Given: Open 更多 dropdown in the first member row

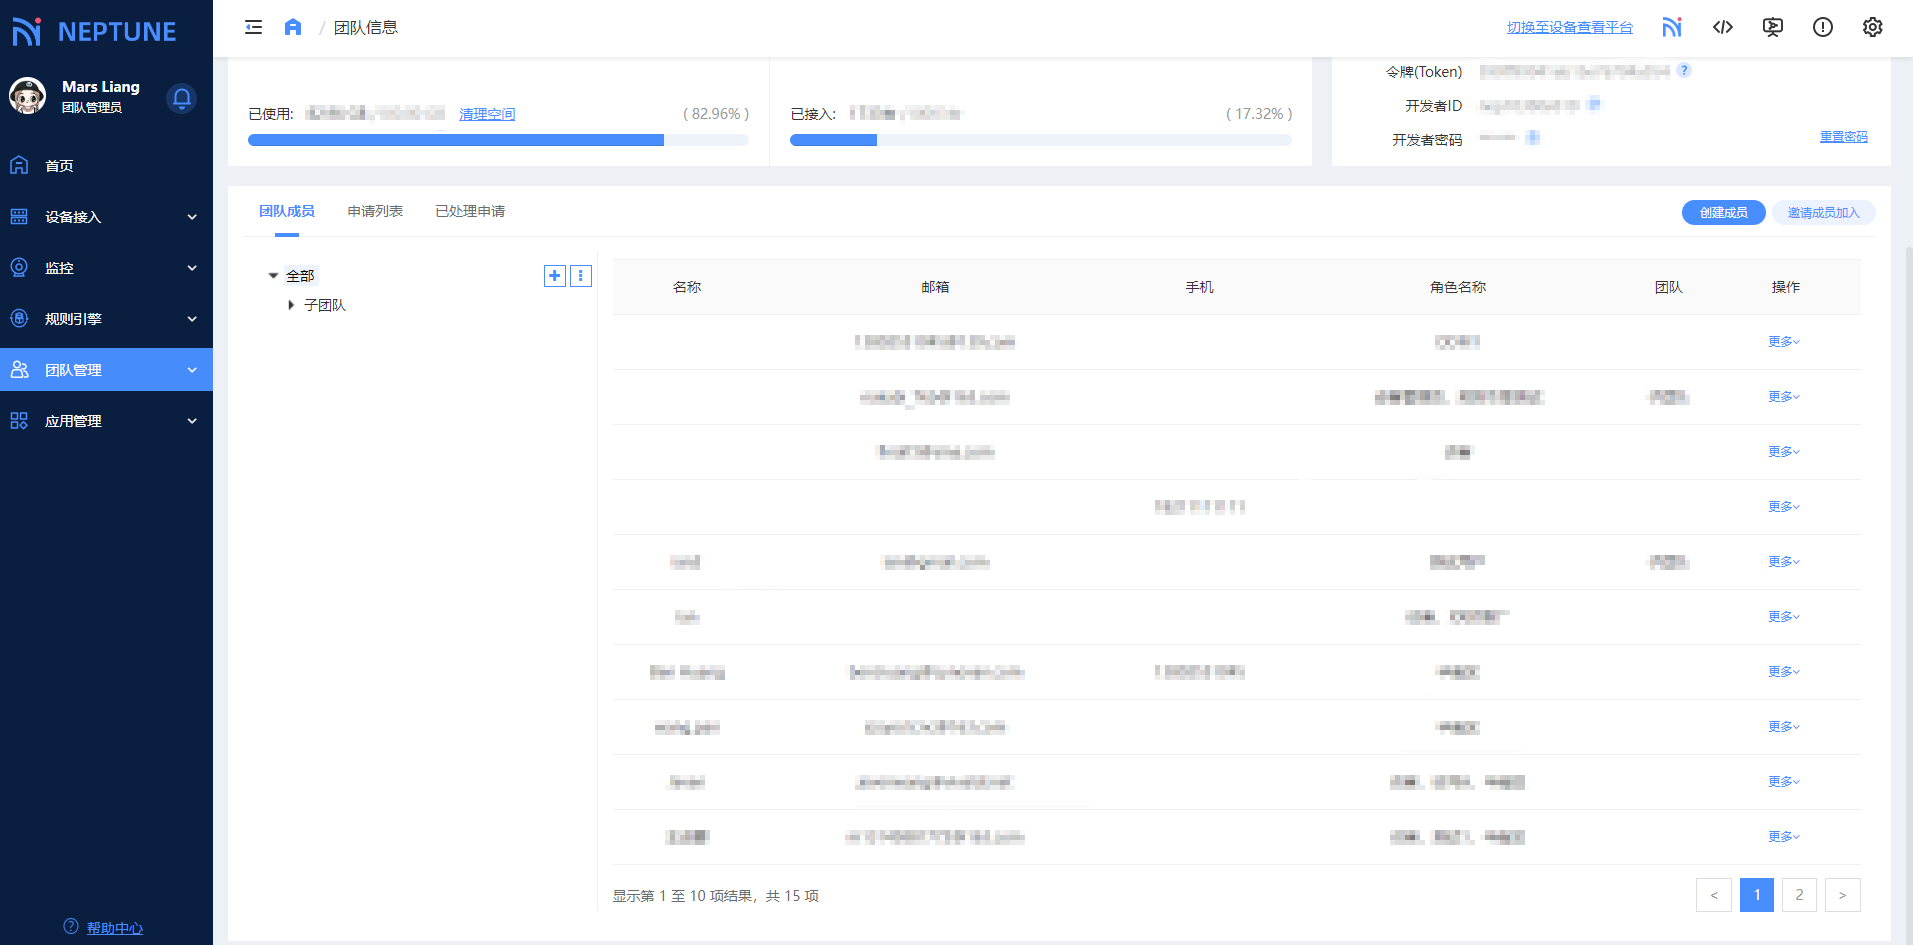Looking at the screenshot, I should point(1783,342).
